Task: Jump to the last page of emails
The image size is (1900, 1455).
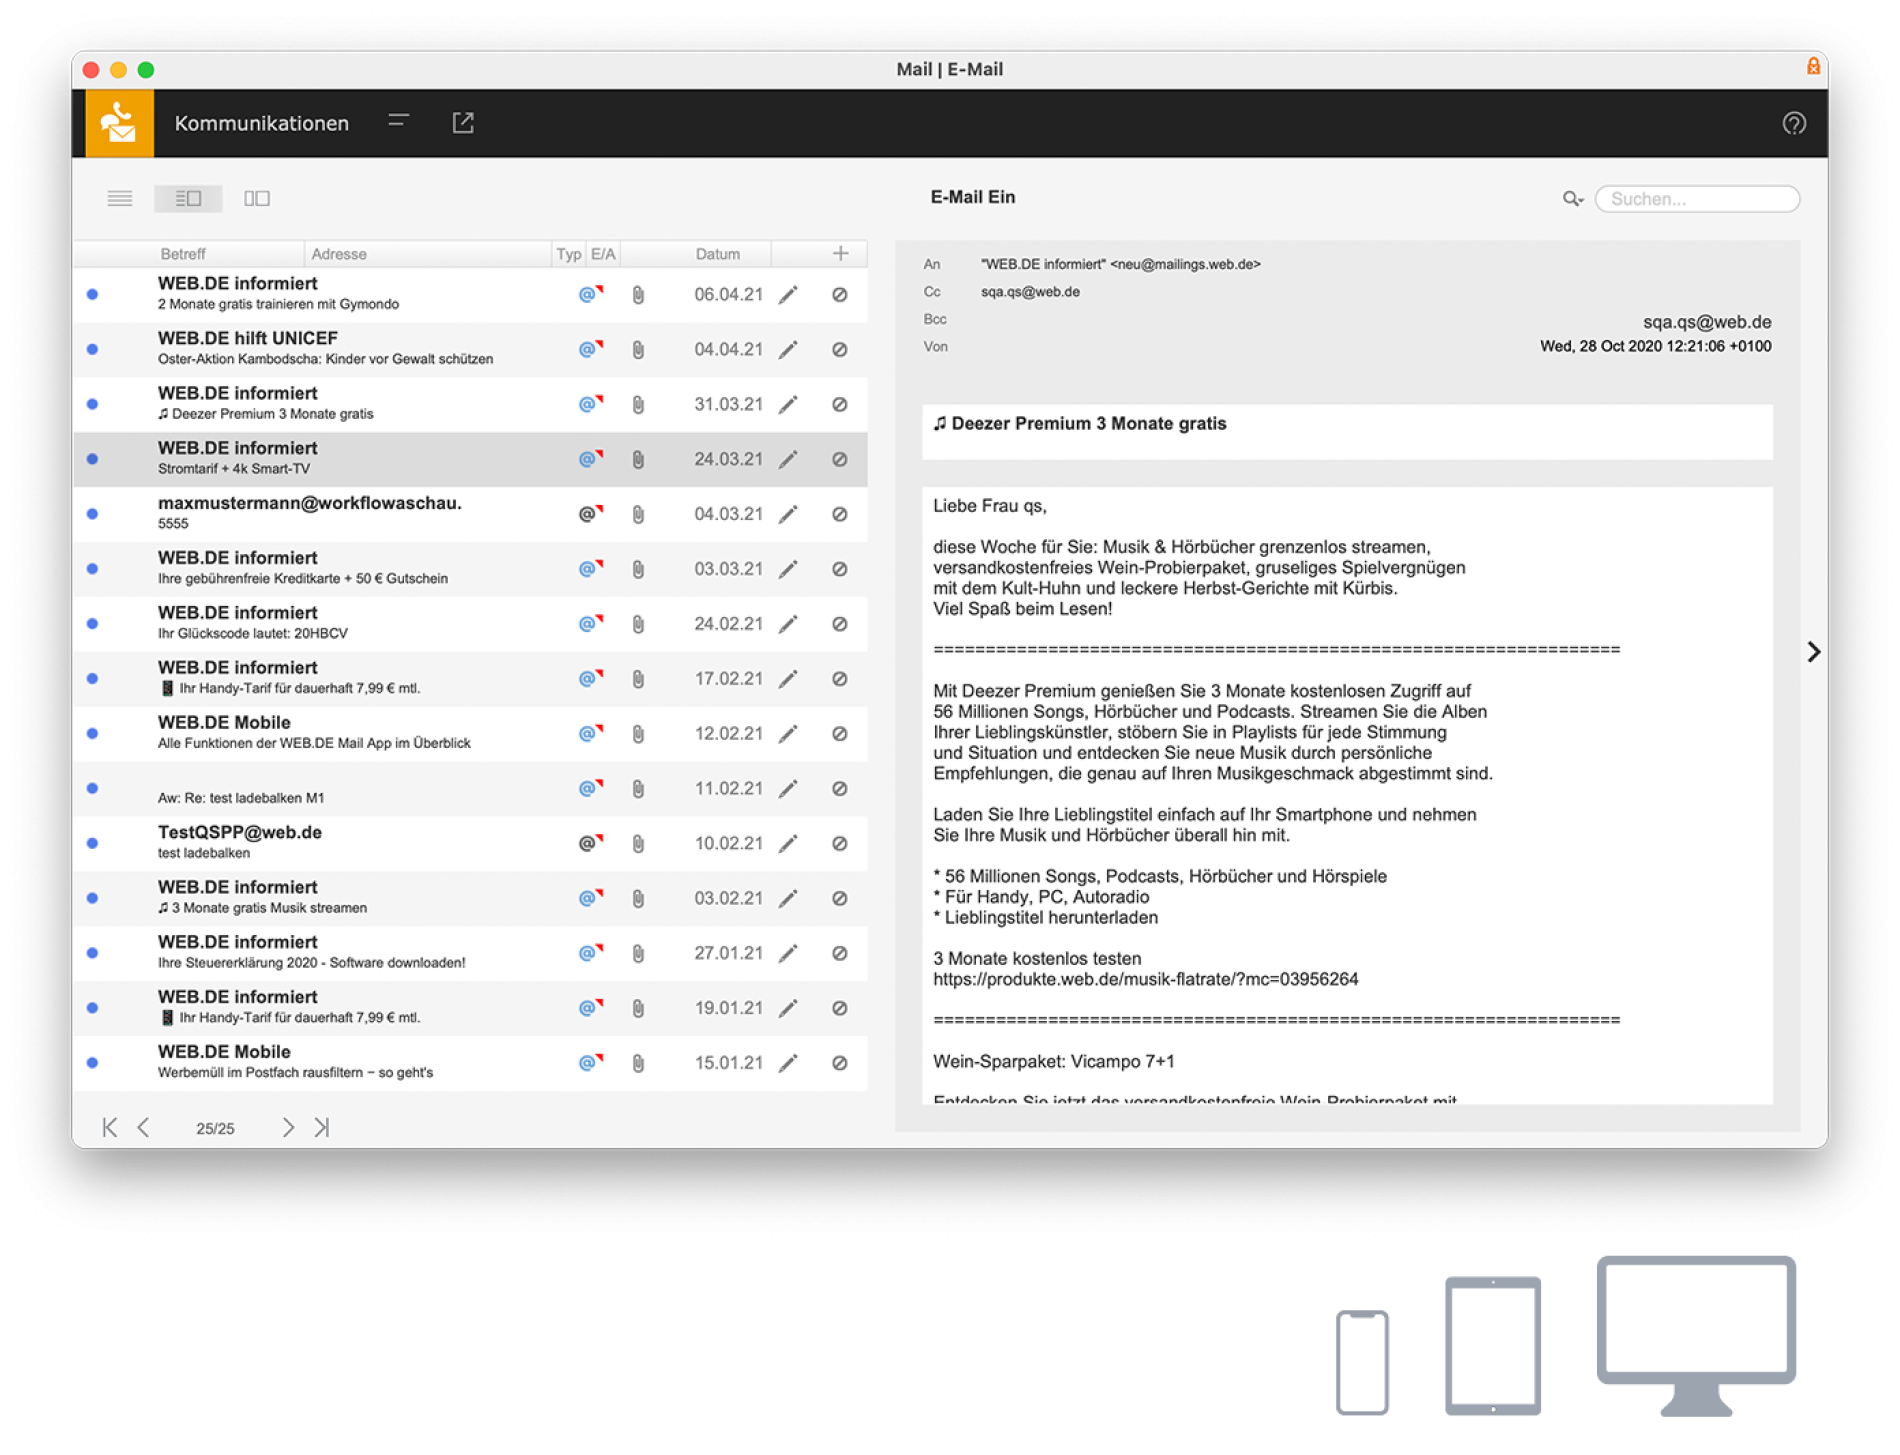Action: click(321, 1128)
